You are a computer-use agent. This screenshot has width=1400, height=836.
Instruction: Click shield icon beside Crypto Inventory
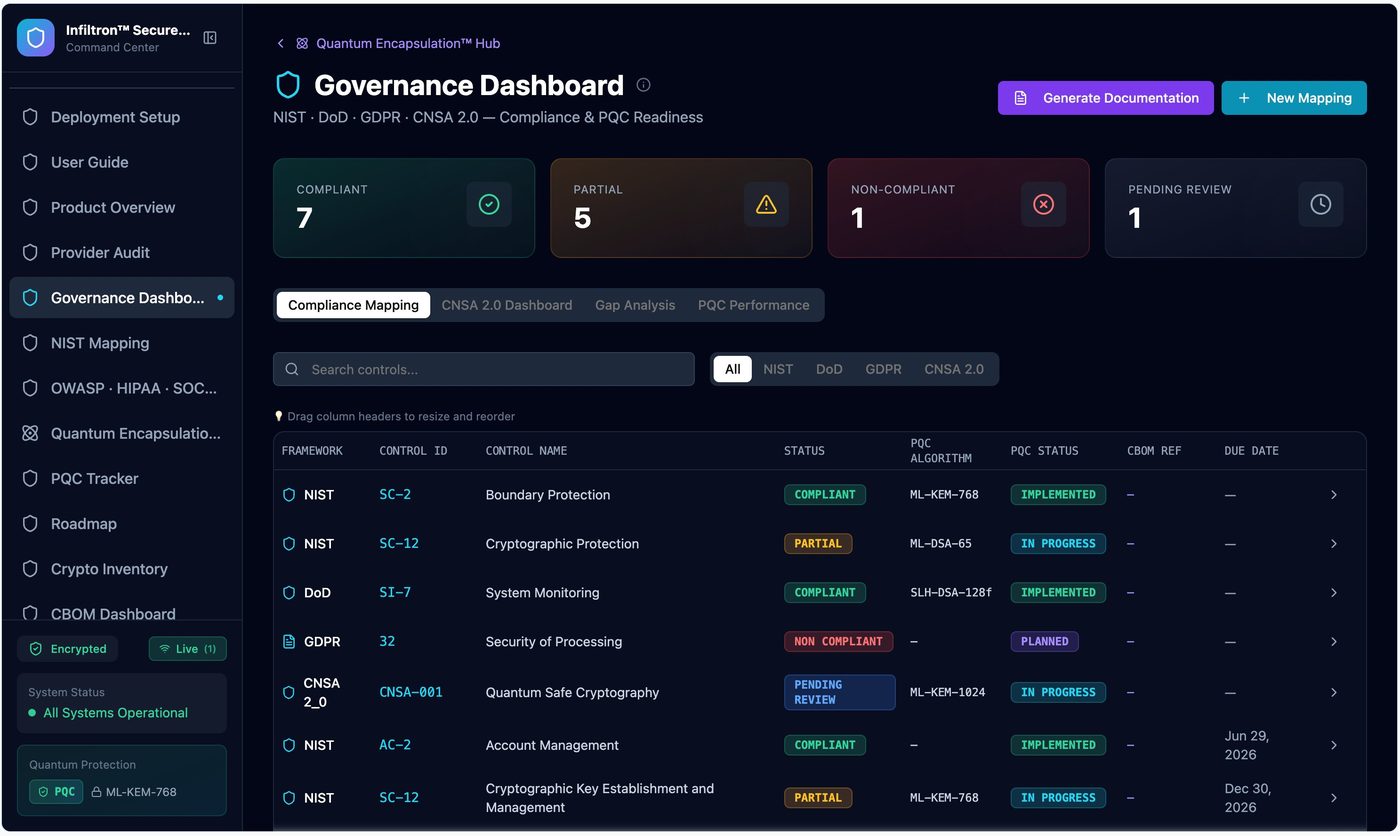point(30,569)
